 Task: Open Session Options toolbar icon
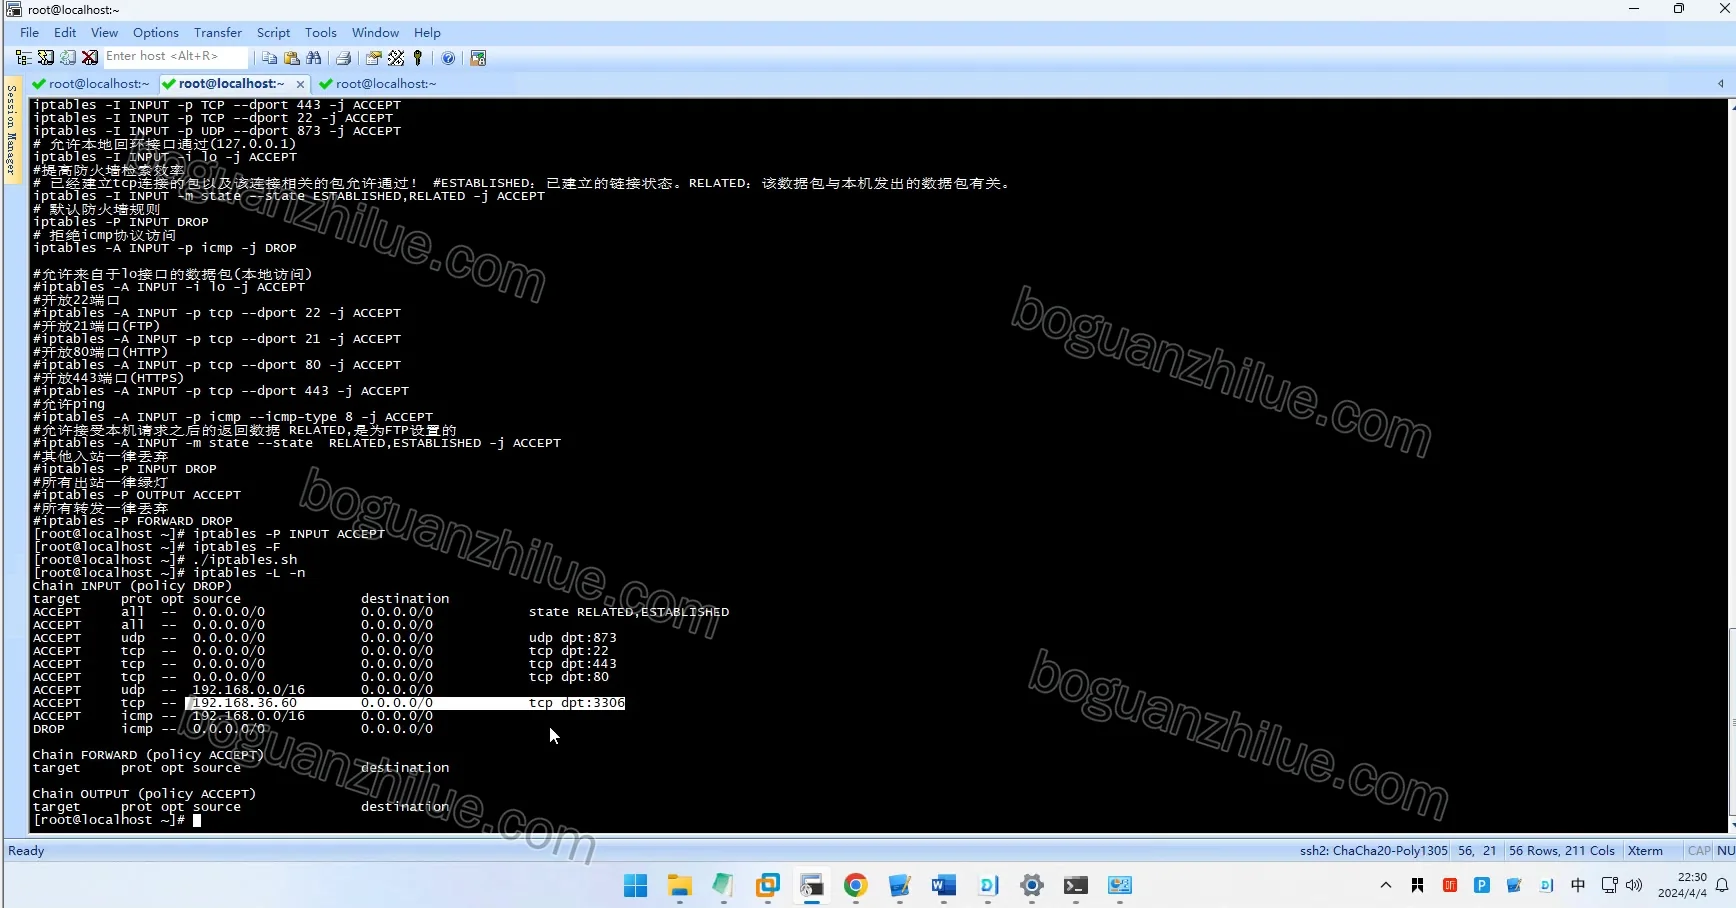pos(374,58)
